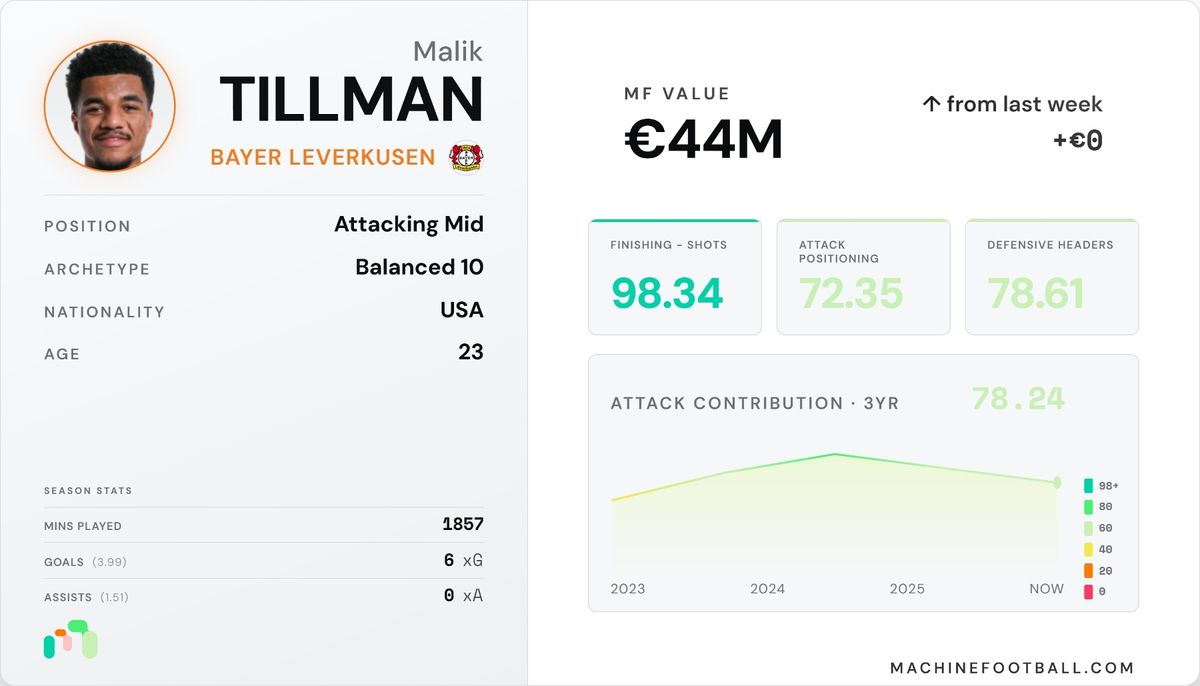
Task: Click the BAYER LEVERKUSEN club name
Action: click(x=323, y=157)
